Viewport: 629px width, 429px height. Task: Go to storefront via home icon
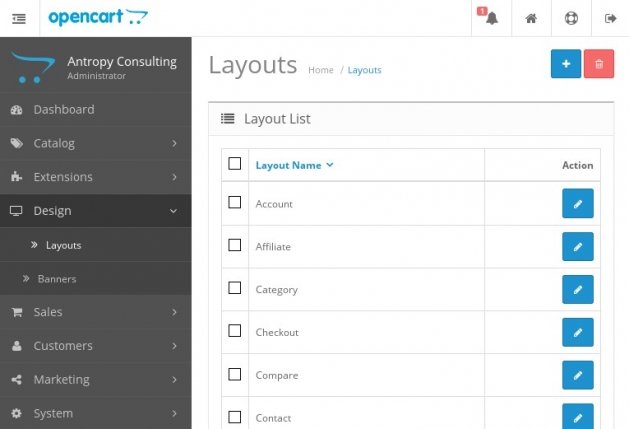tap(531, 18)
